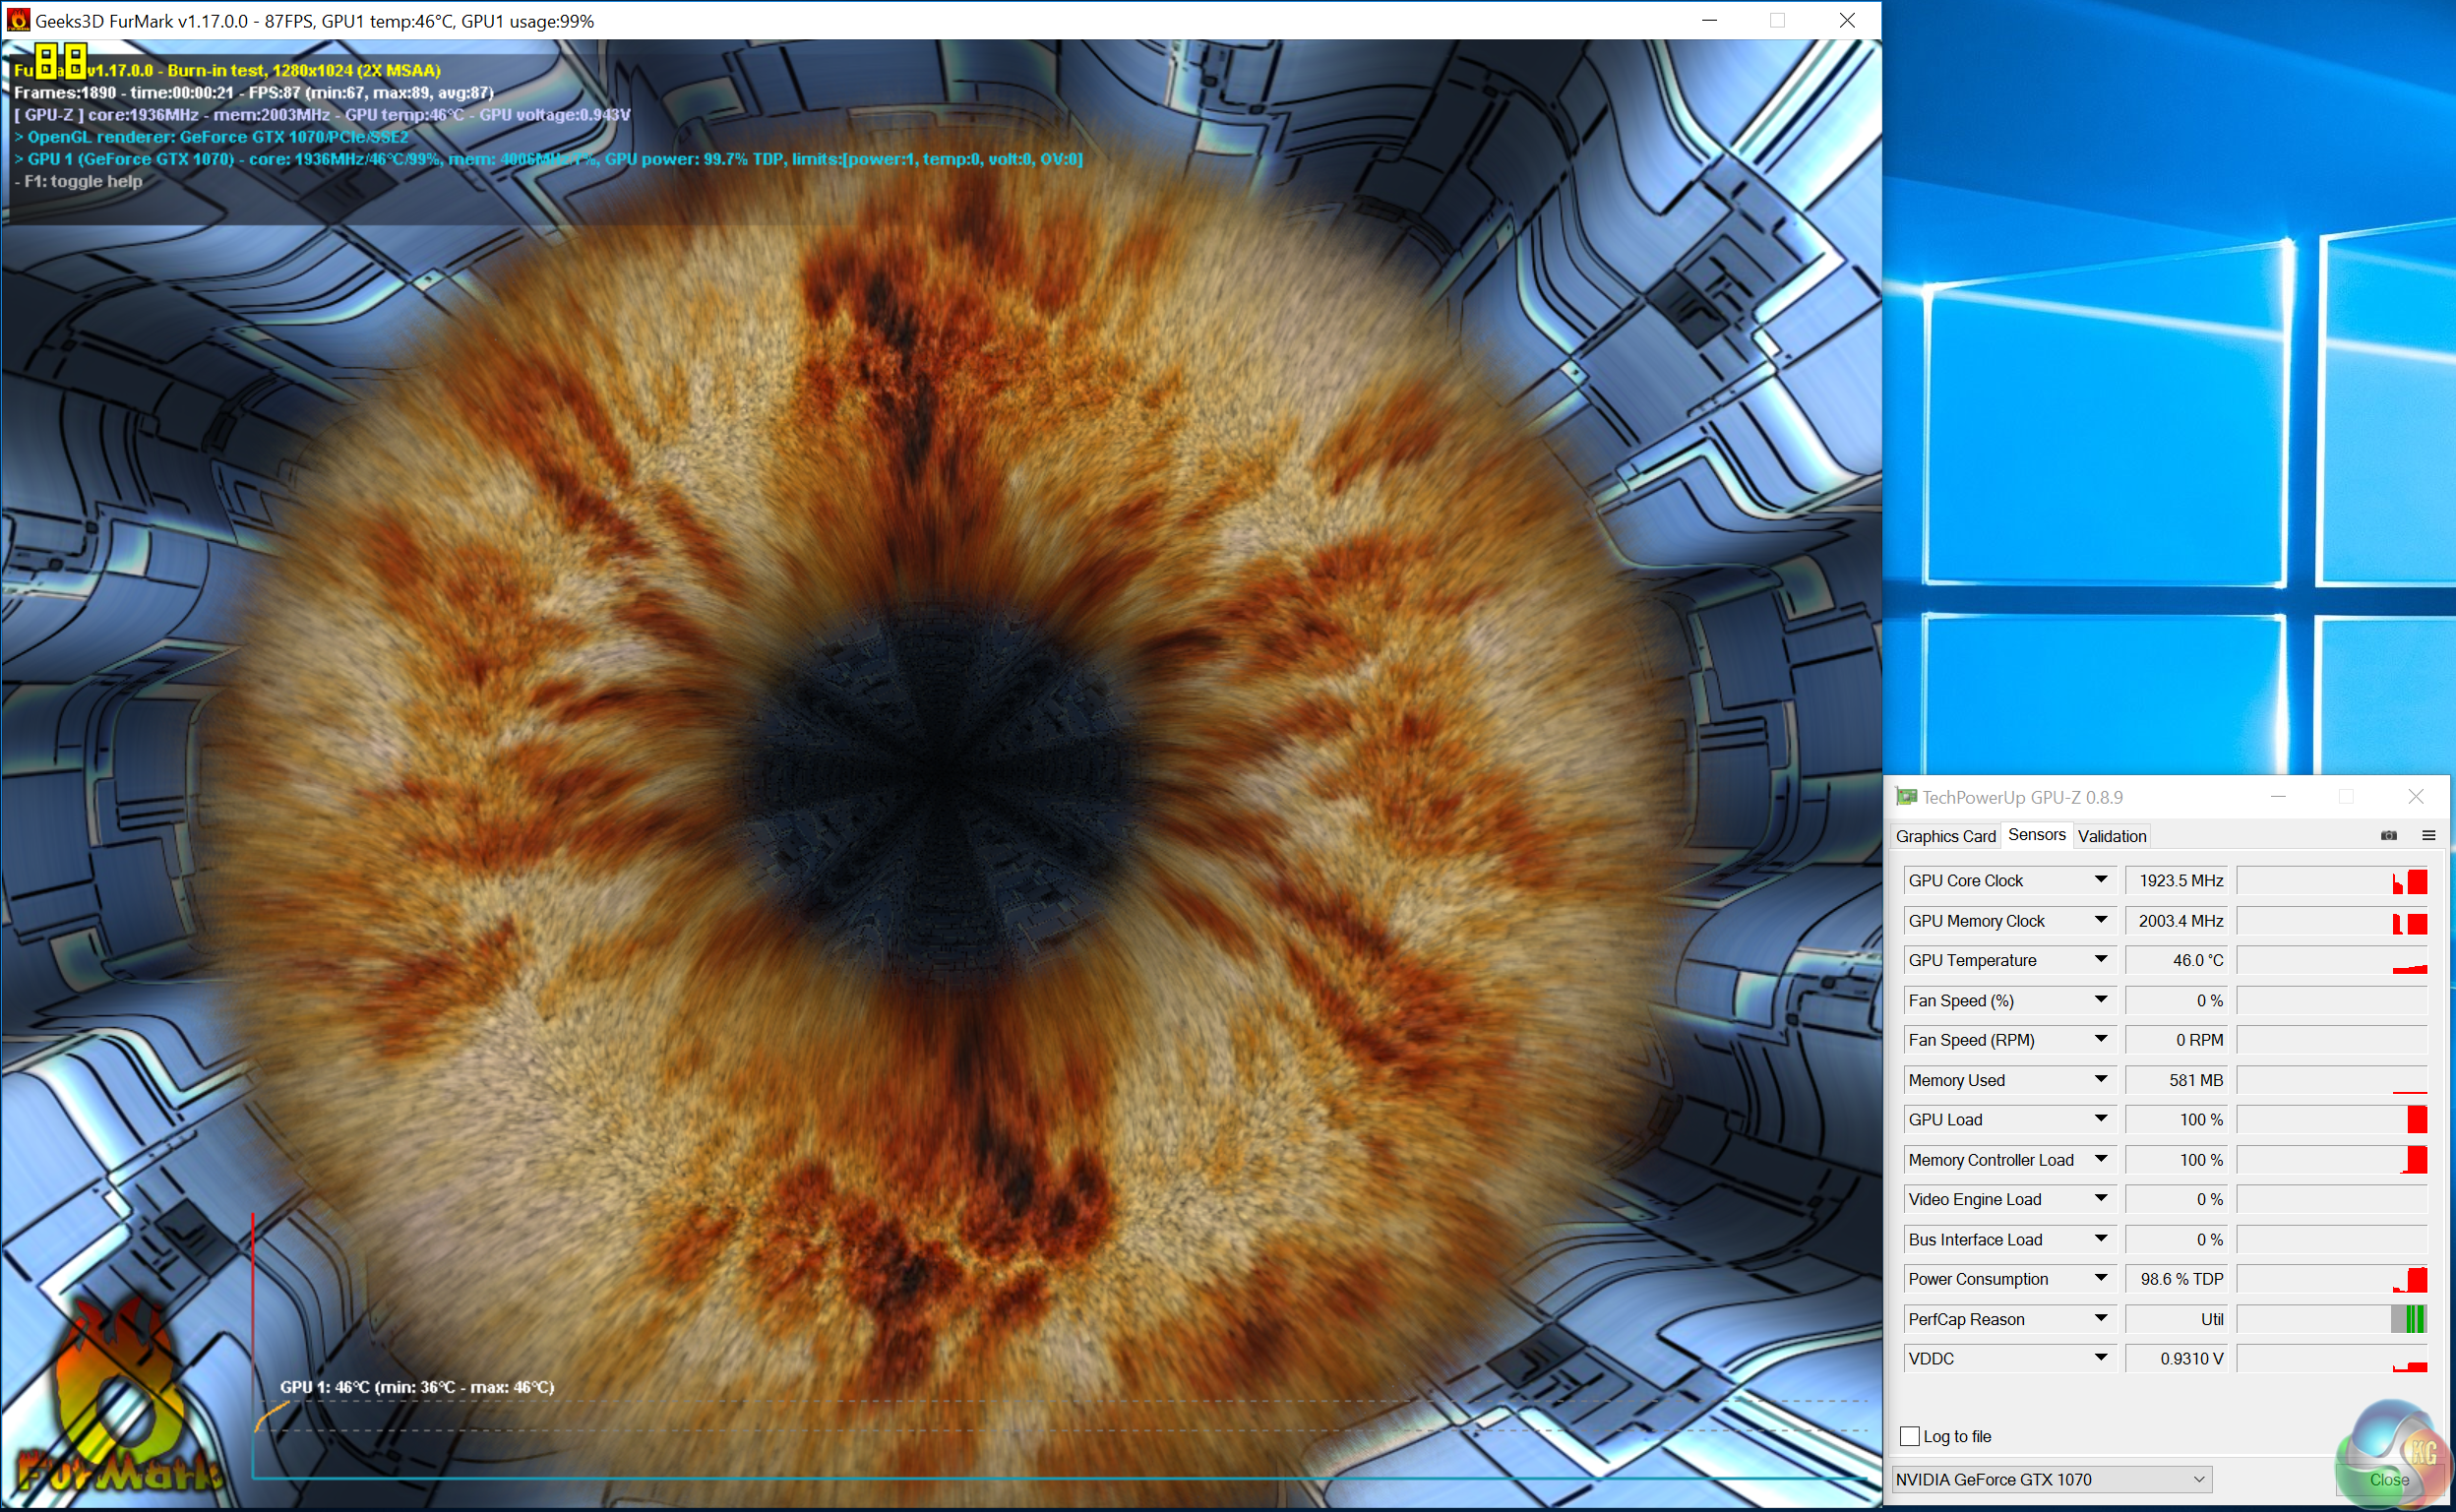The image size is (2456, 1512).
Task: Enable the Log to file checkbox
Action: [x=1909, y=1436]
